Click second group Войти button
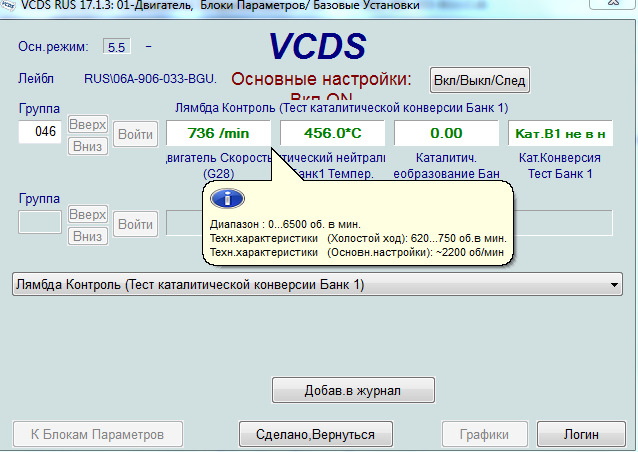Screen dimensions: 638x452 pos(135,224)
